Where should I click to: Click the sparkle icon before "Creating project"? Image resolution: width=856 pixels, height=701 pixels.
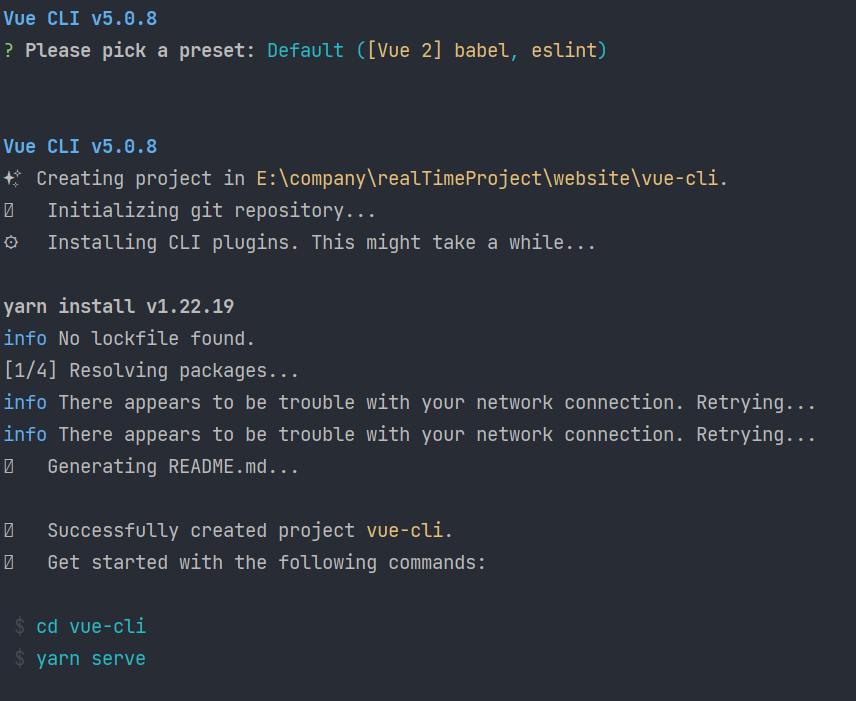pyautogui.click(x=12, y=179)
